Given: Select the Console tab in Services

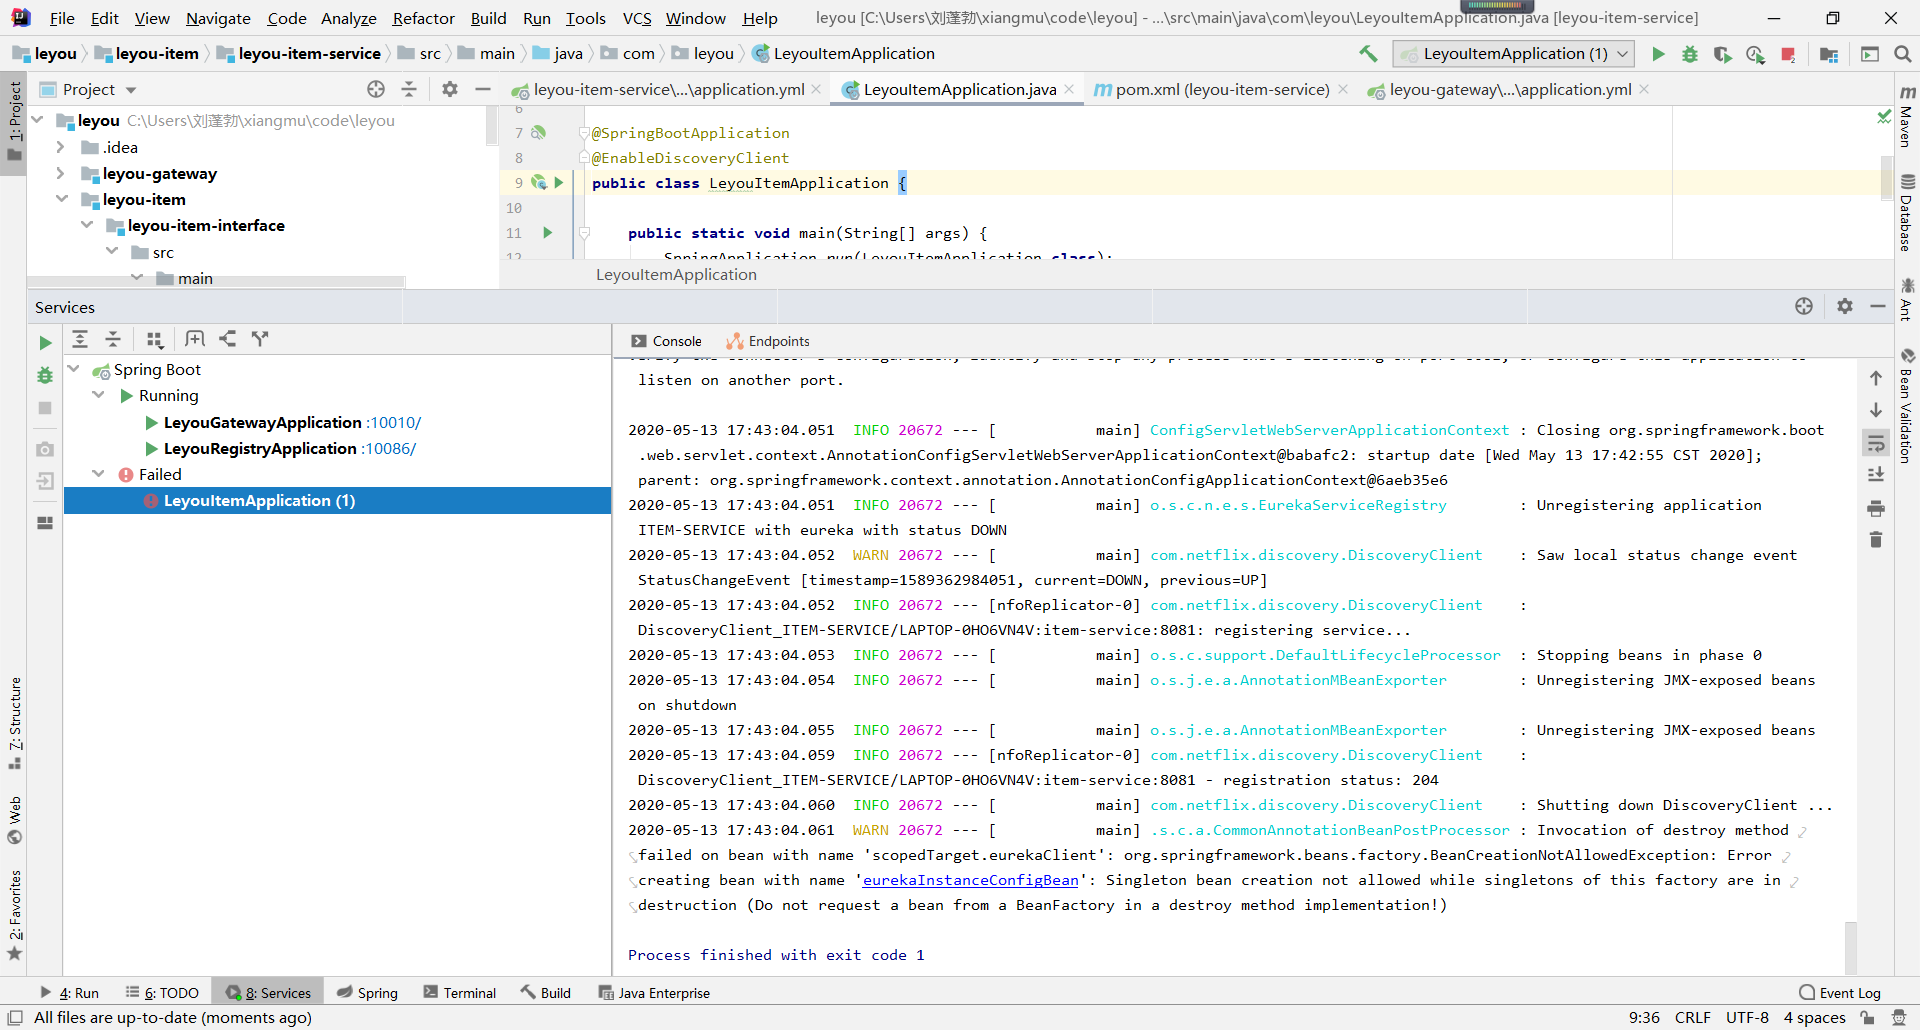Looking at the screenshot, I should tap(666, 341).
